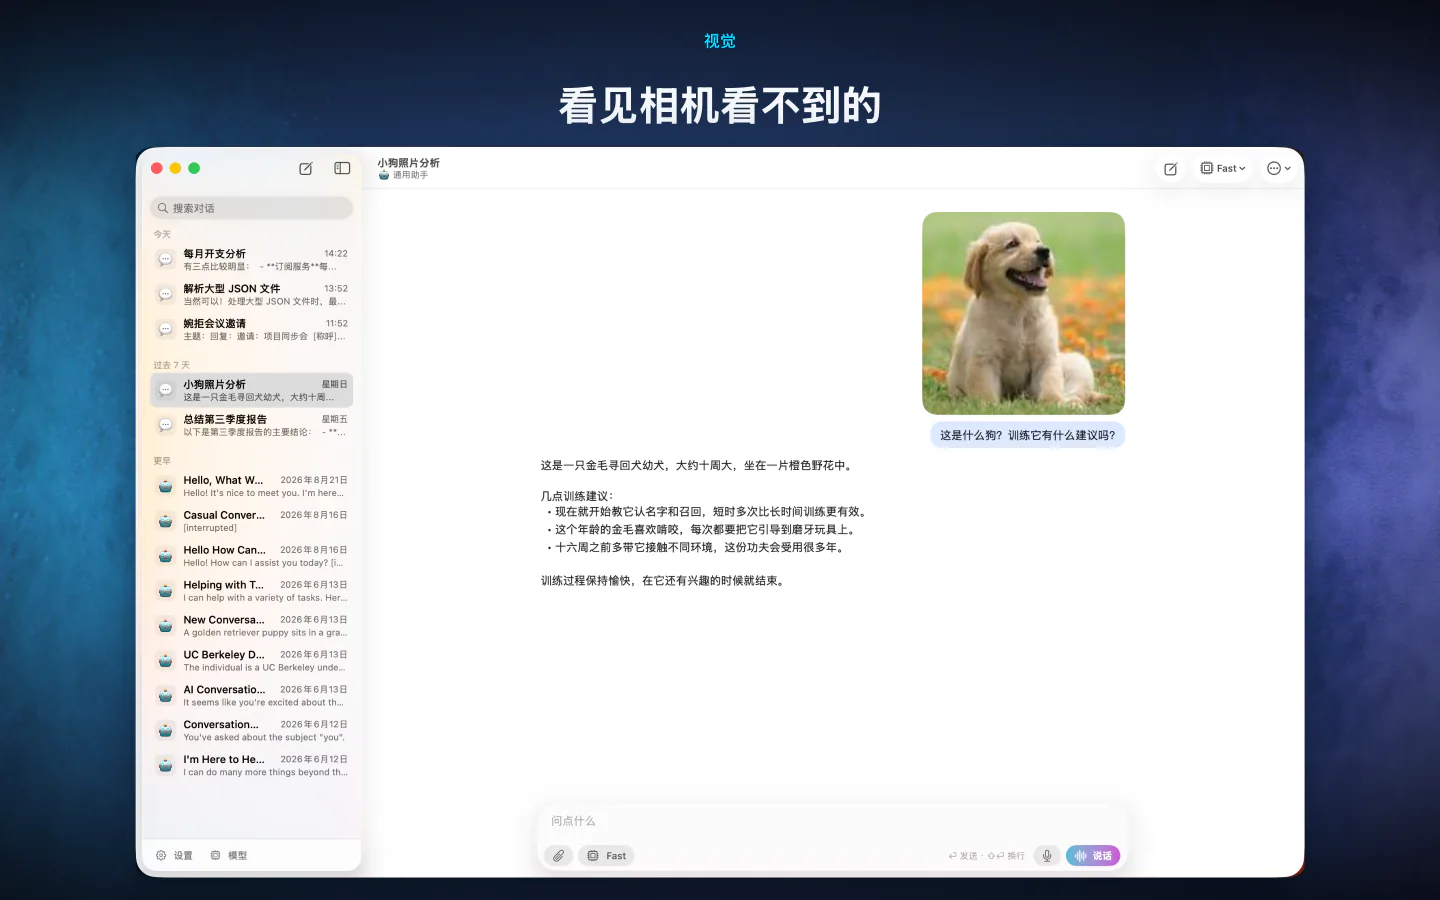The height and width of the screenshot is (900, 1440).
Task: Open the New Conversa... conversation
Action: pos(252,626)
